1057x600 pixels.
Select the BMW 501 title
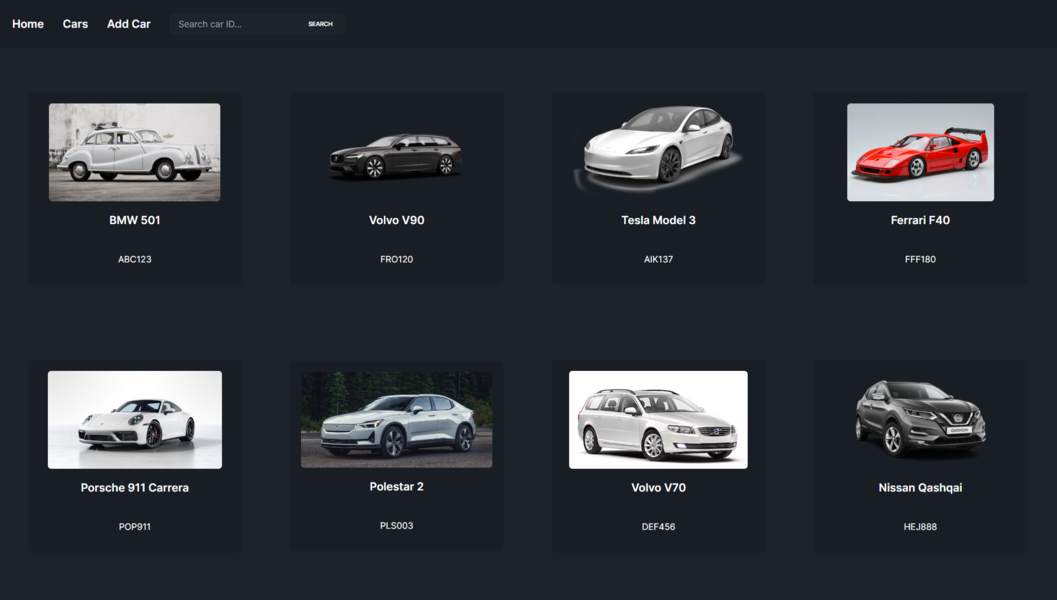click(135, 220)
